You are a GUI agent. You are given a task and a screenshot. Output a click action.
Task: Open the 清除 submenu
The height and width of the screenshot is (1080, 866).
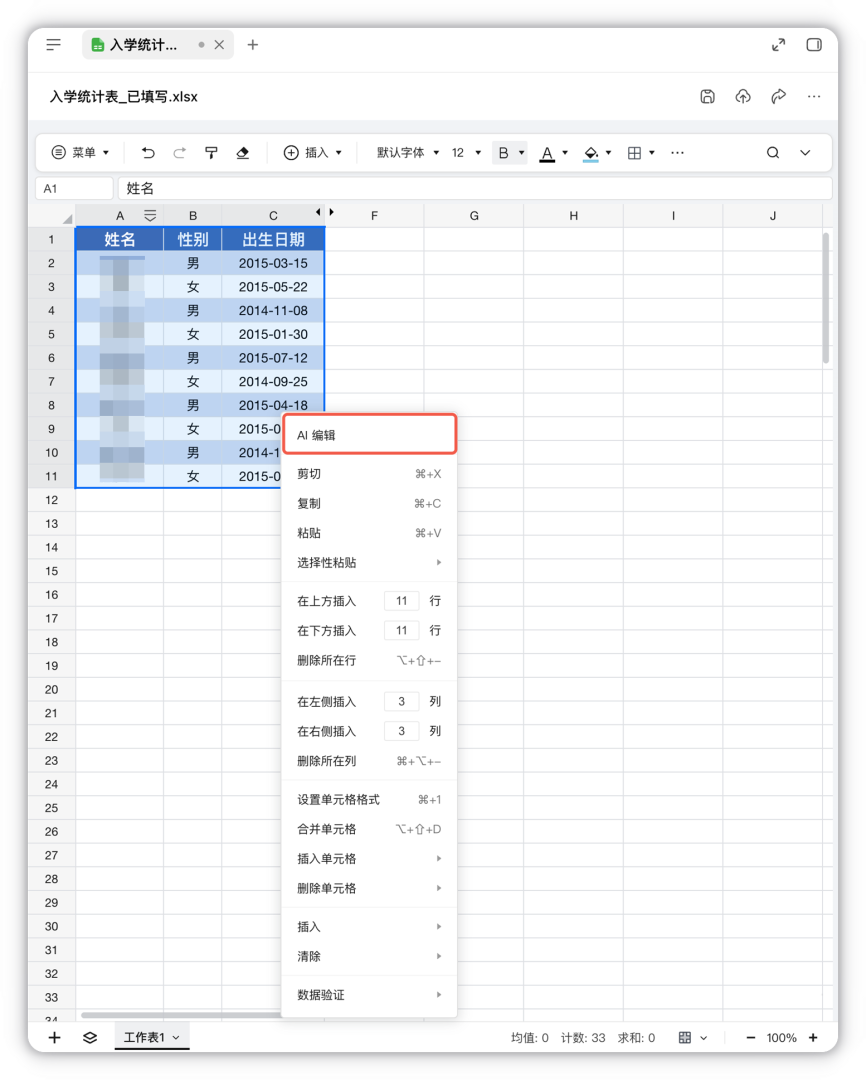coord(370,957)
